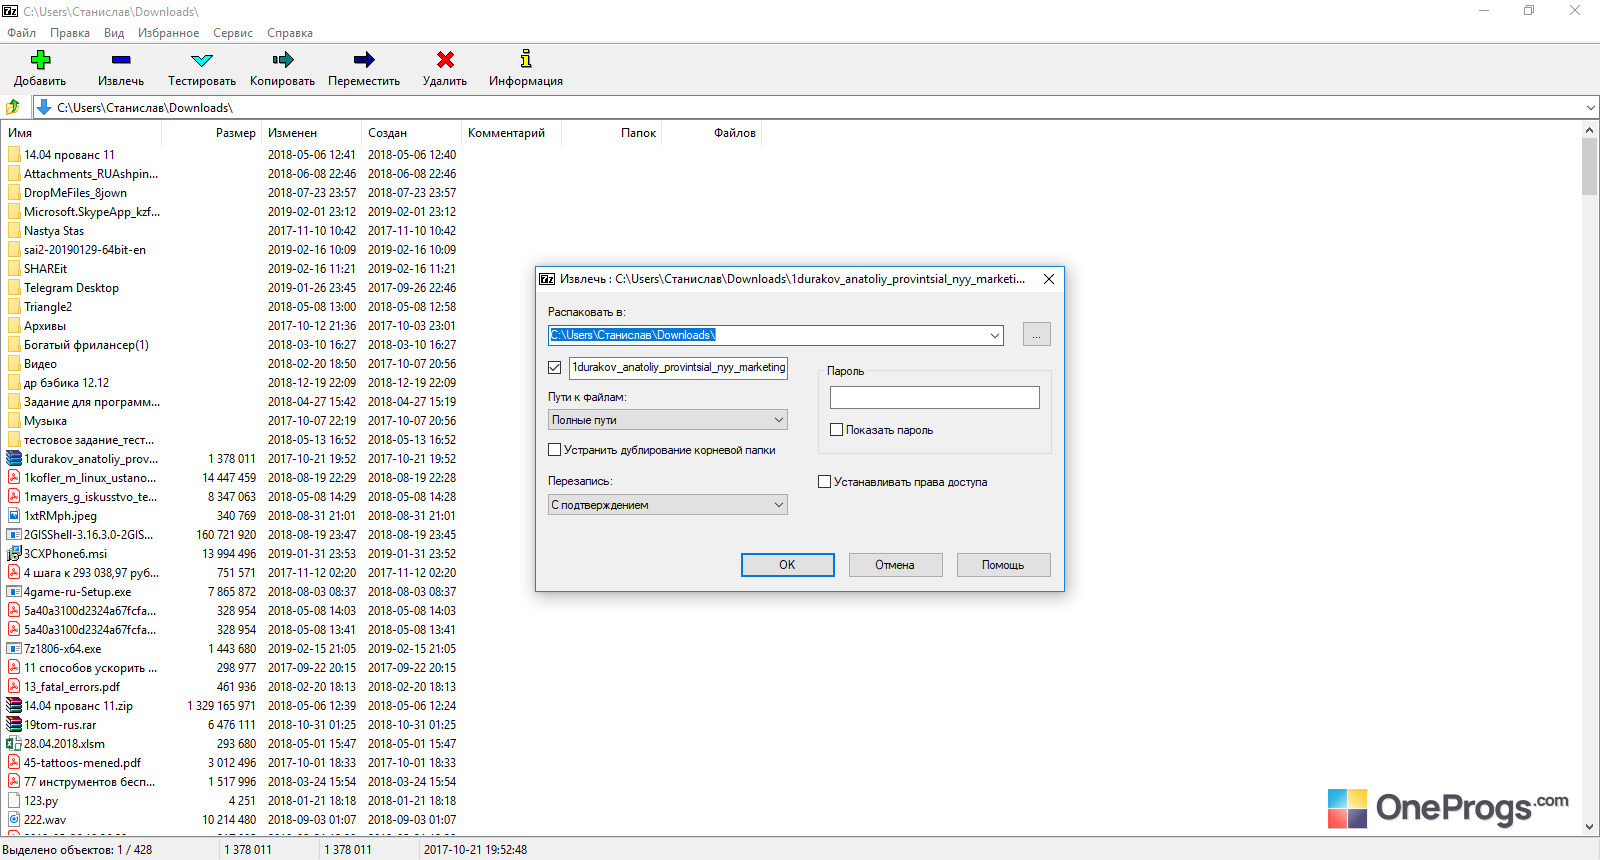Click Excel icon of 28.04.2018.xlsm

14,744
